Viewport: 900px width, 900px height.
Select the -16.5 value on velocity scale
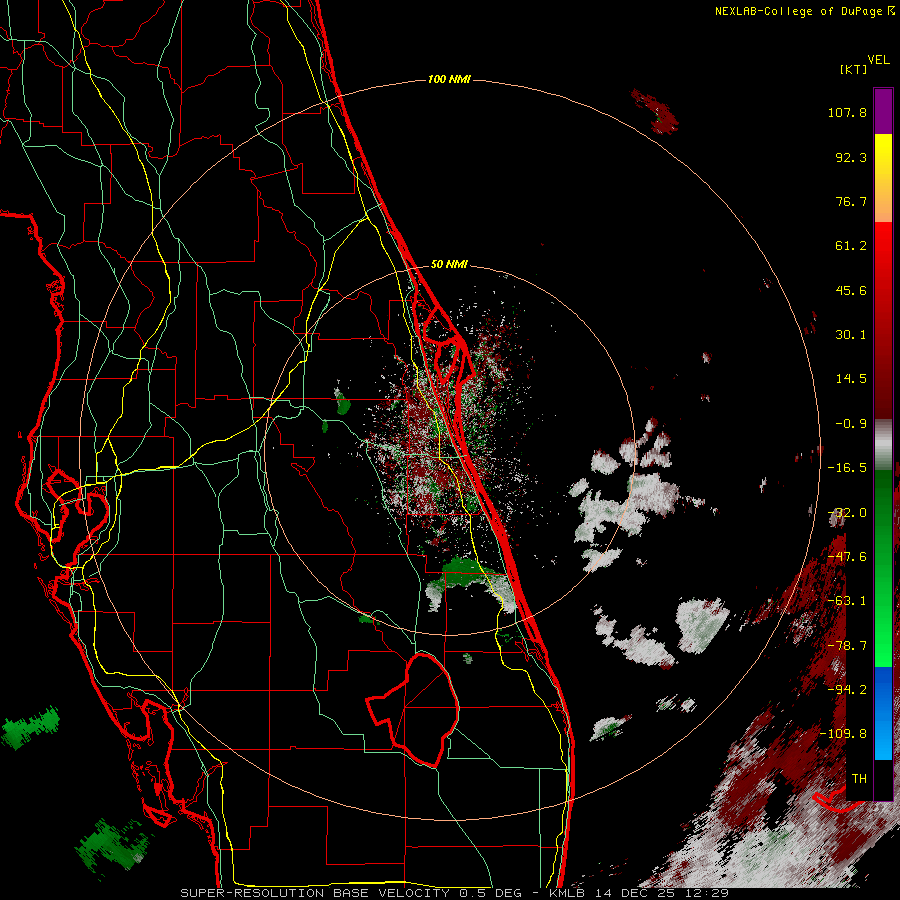[847, 468]
